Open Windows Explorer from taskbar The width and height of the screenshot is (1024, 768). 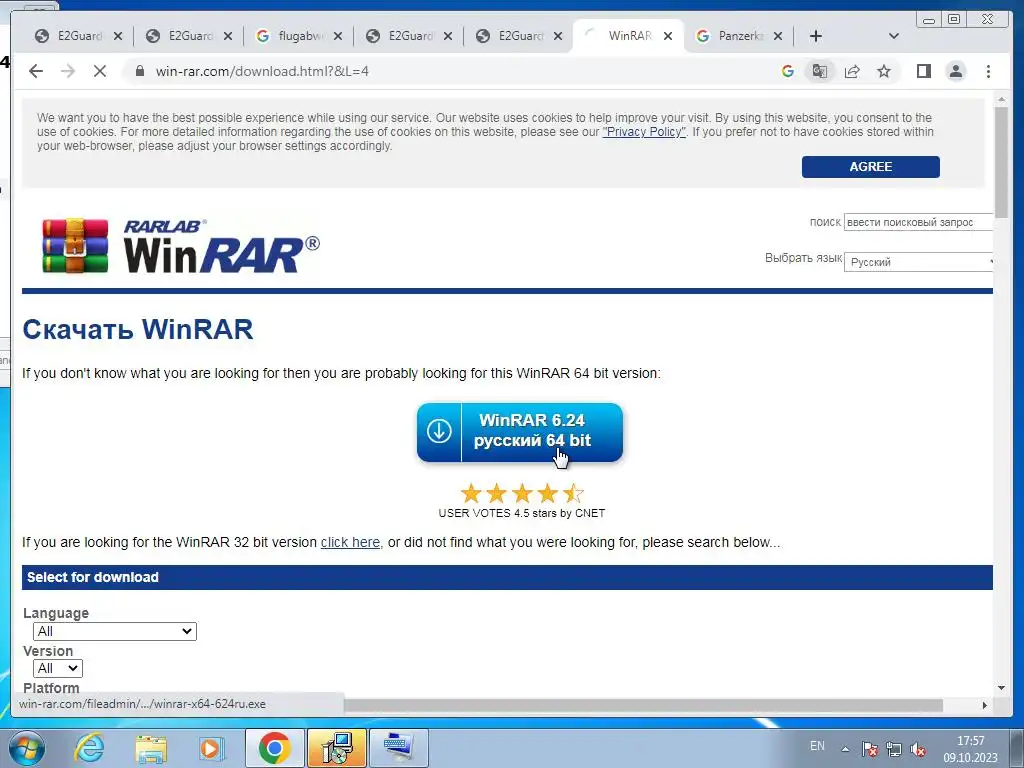pyautogui.click(x=151, y=748)
